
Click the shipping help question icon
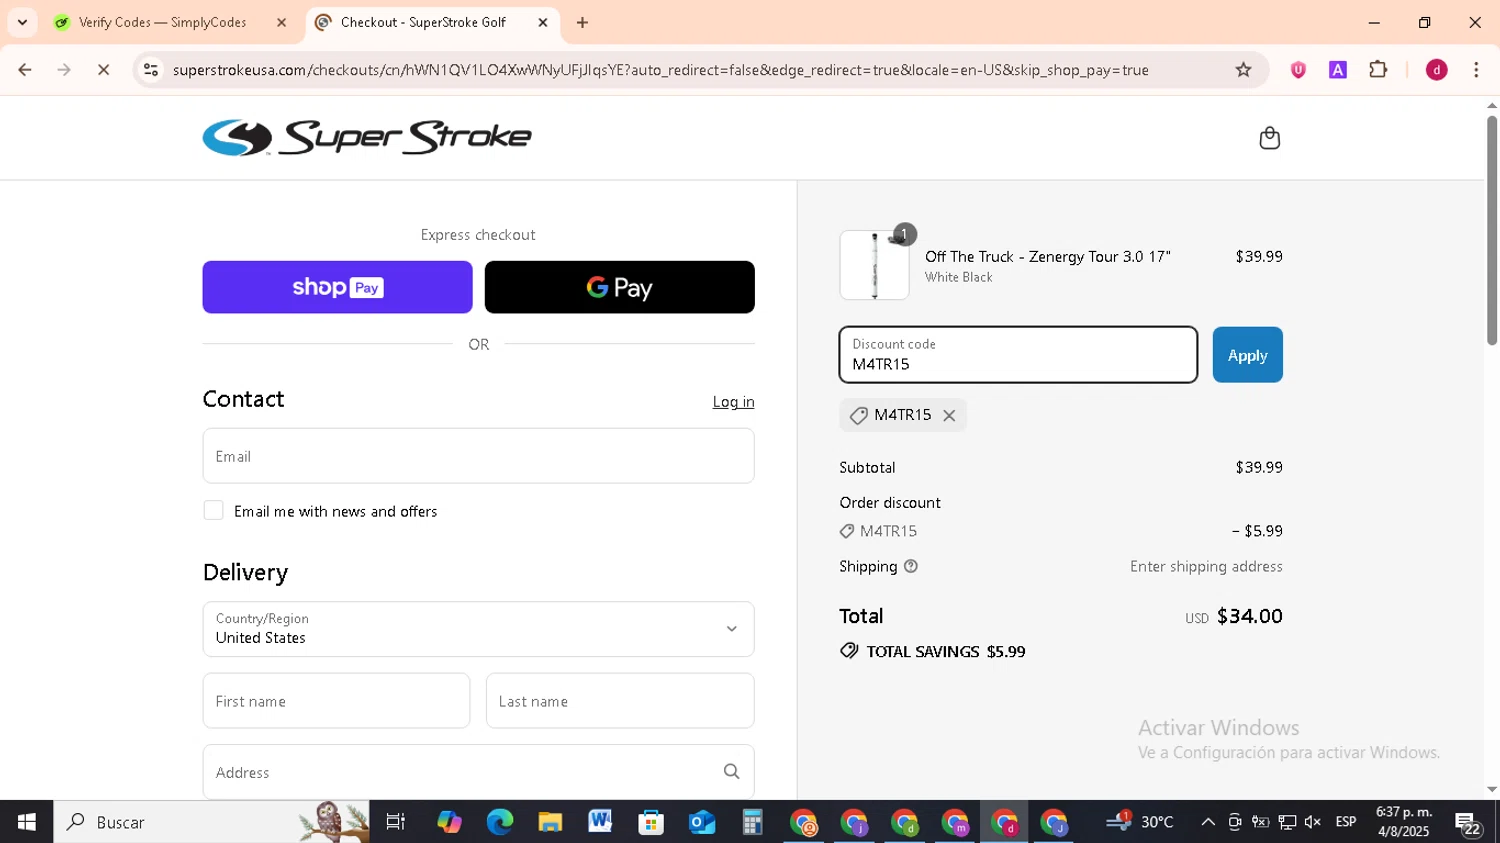pos(910,566)
